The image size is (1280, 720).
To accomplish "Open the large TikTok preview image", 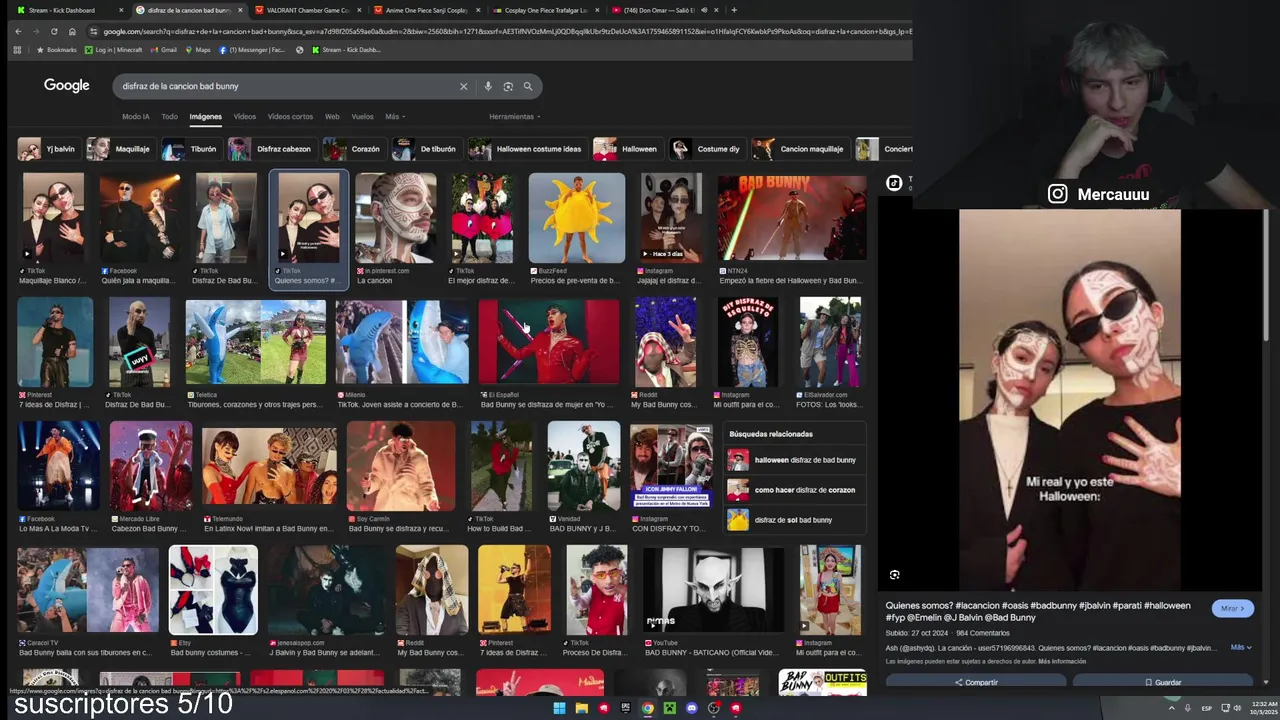I will pyautogui.click(x=1070, y=400).
